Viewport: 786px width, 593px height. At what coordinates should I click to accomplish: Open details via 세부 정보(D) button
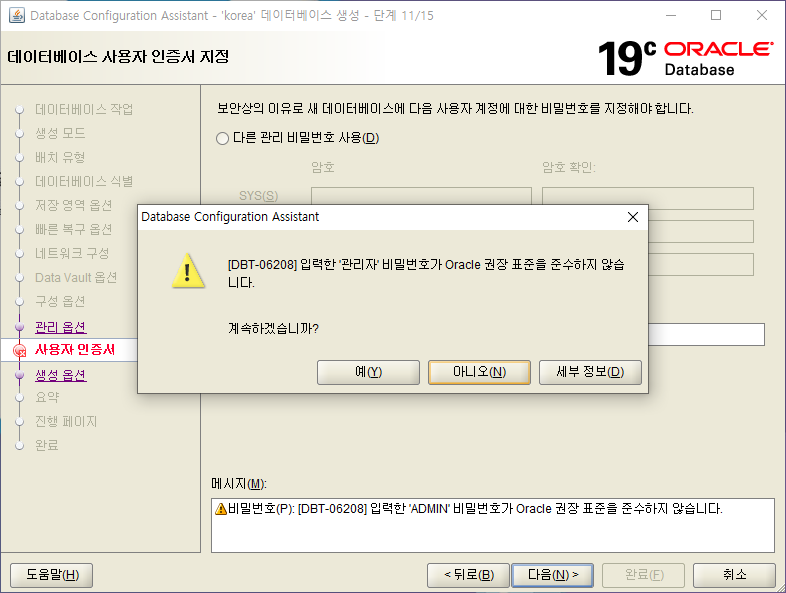(x=590, y=372)
